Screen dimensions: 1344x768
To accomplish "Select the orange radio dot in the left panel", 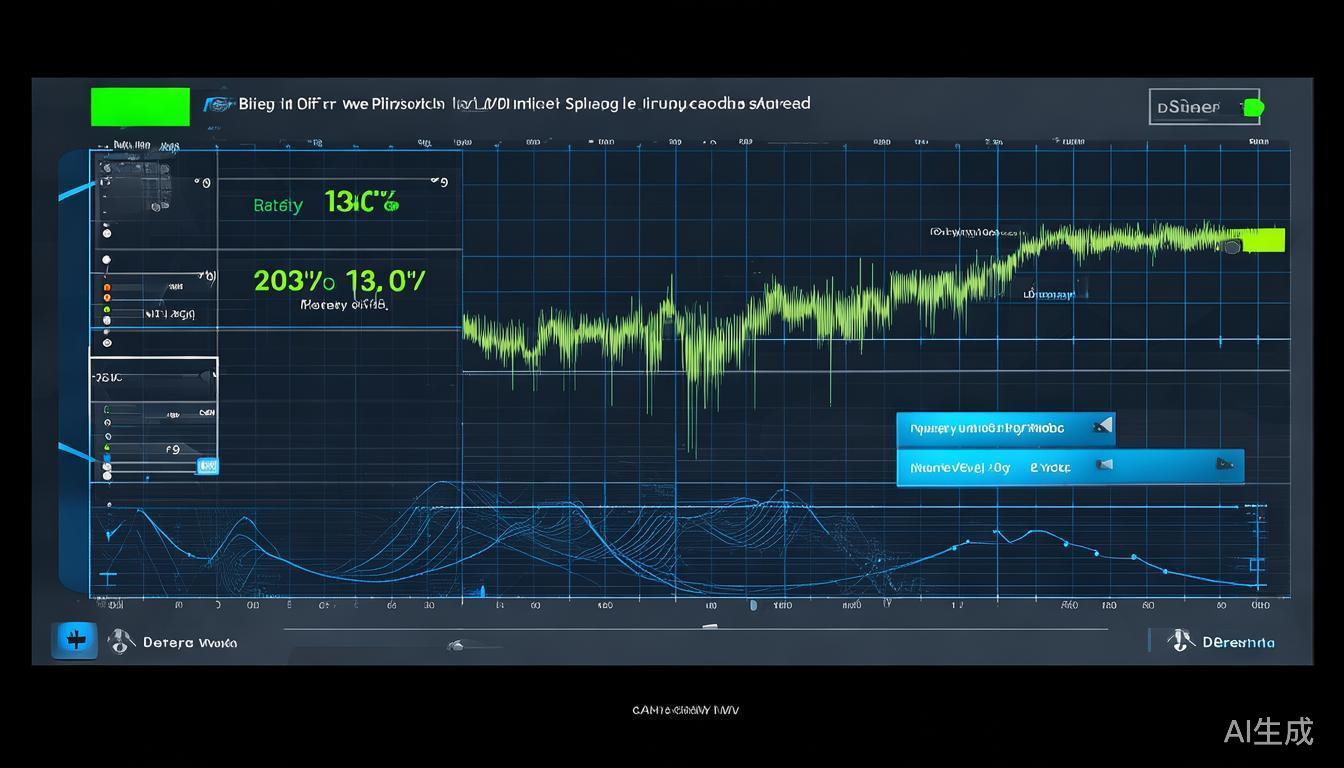I will tap(107, 286).
